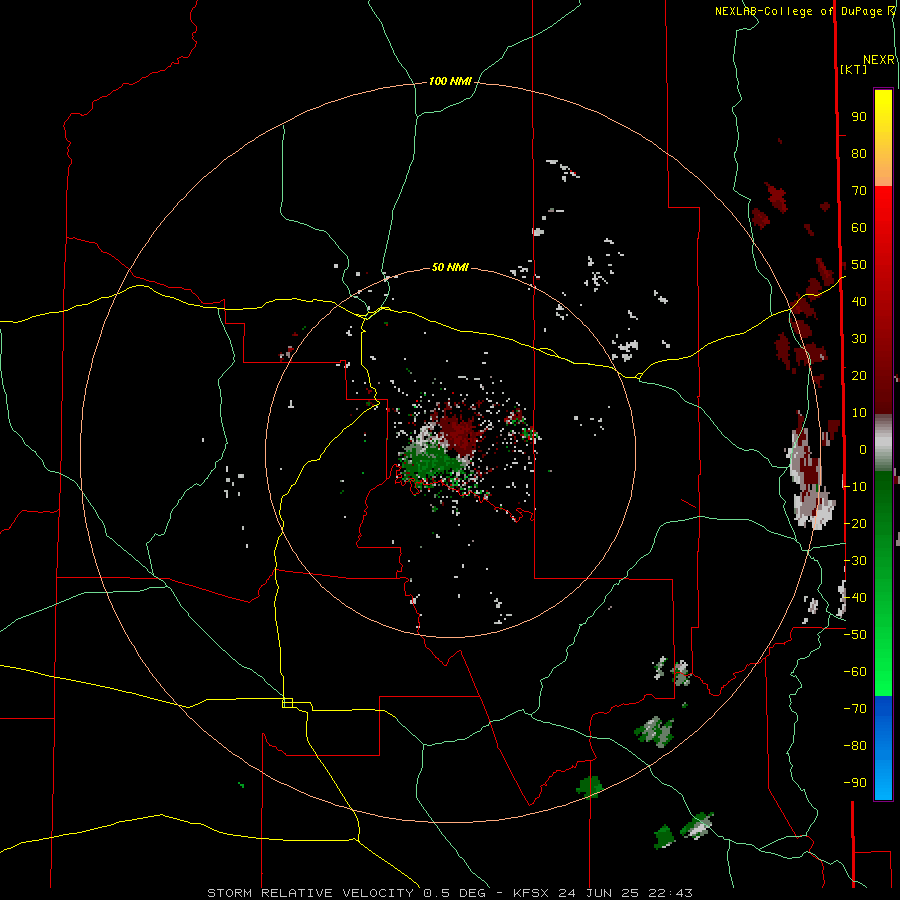Viewport: 900px width, 900px height.
Task: Click the "-10" scale value
Action: 855,487
